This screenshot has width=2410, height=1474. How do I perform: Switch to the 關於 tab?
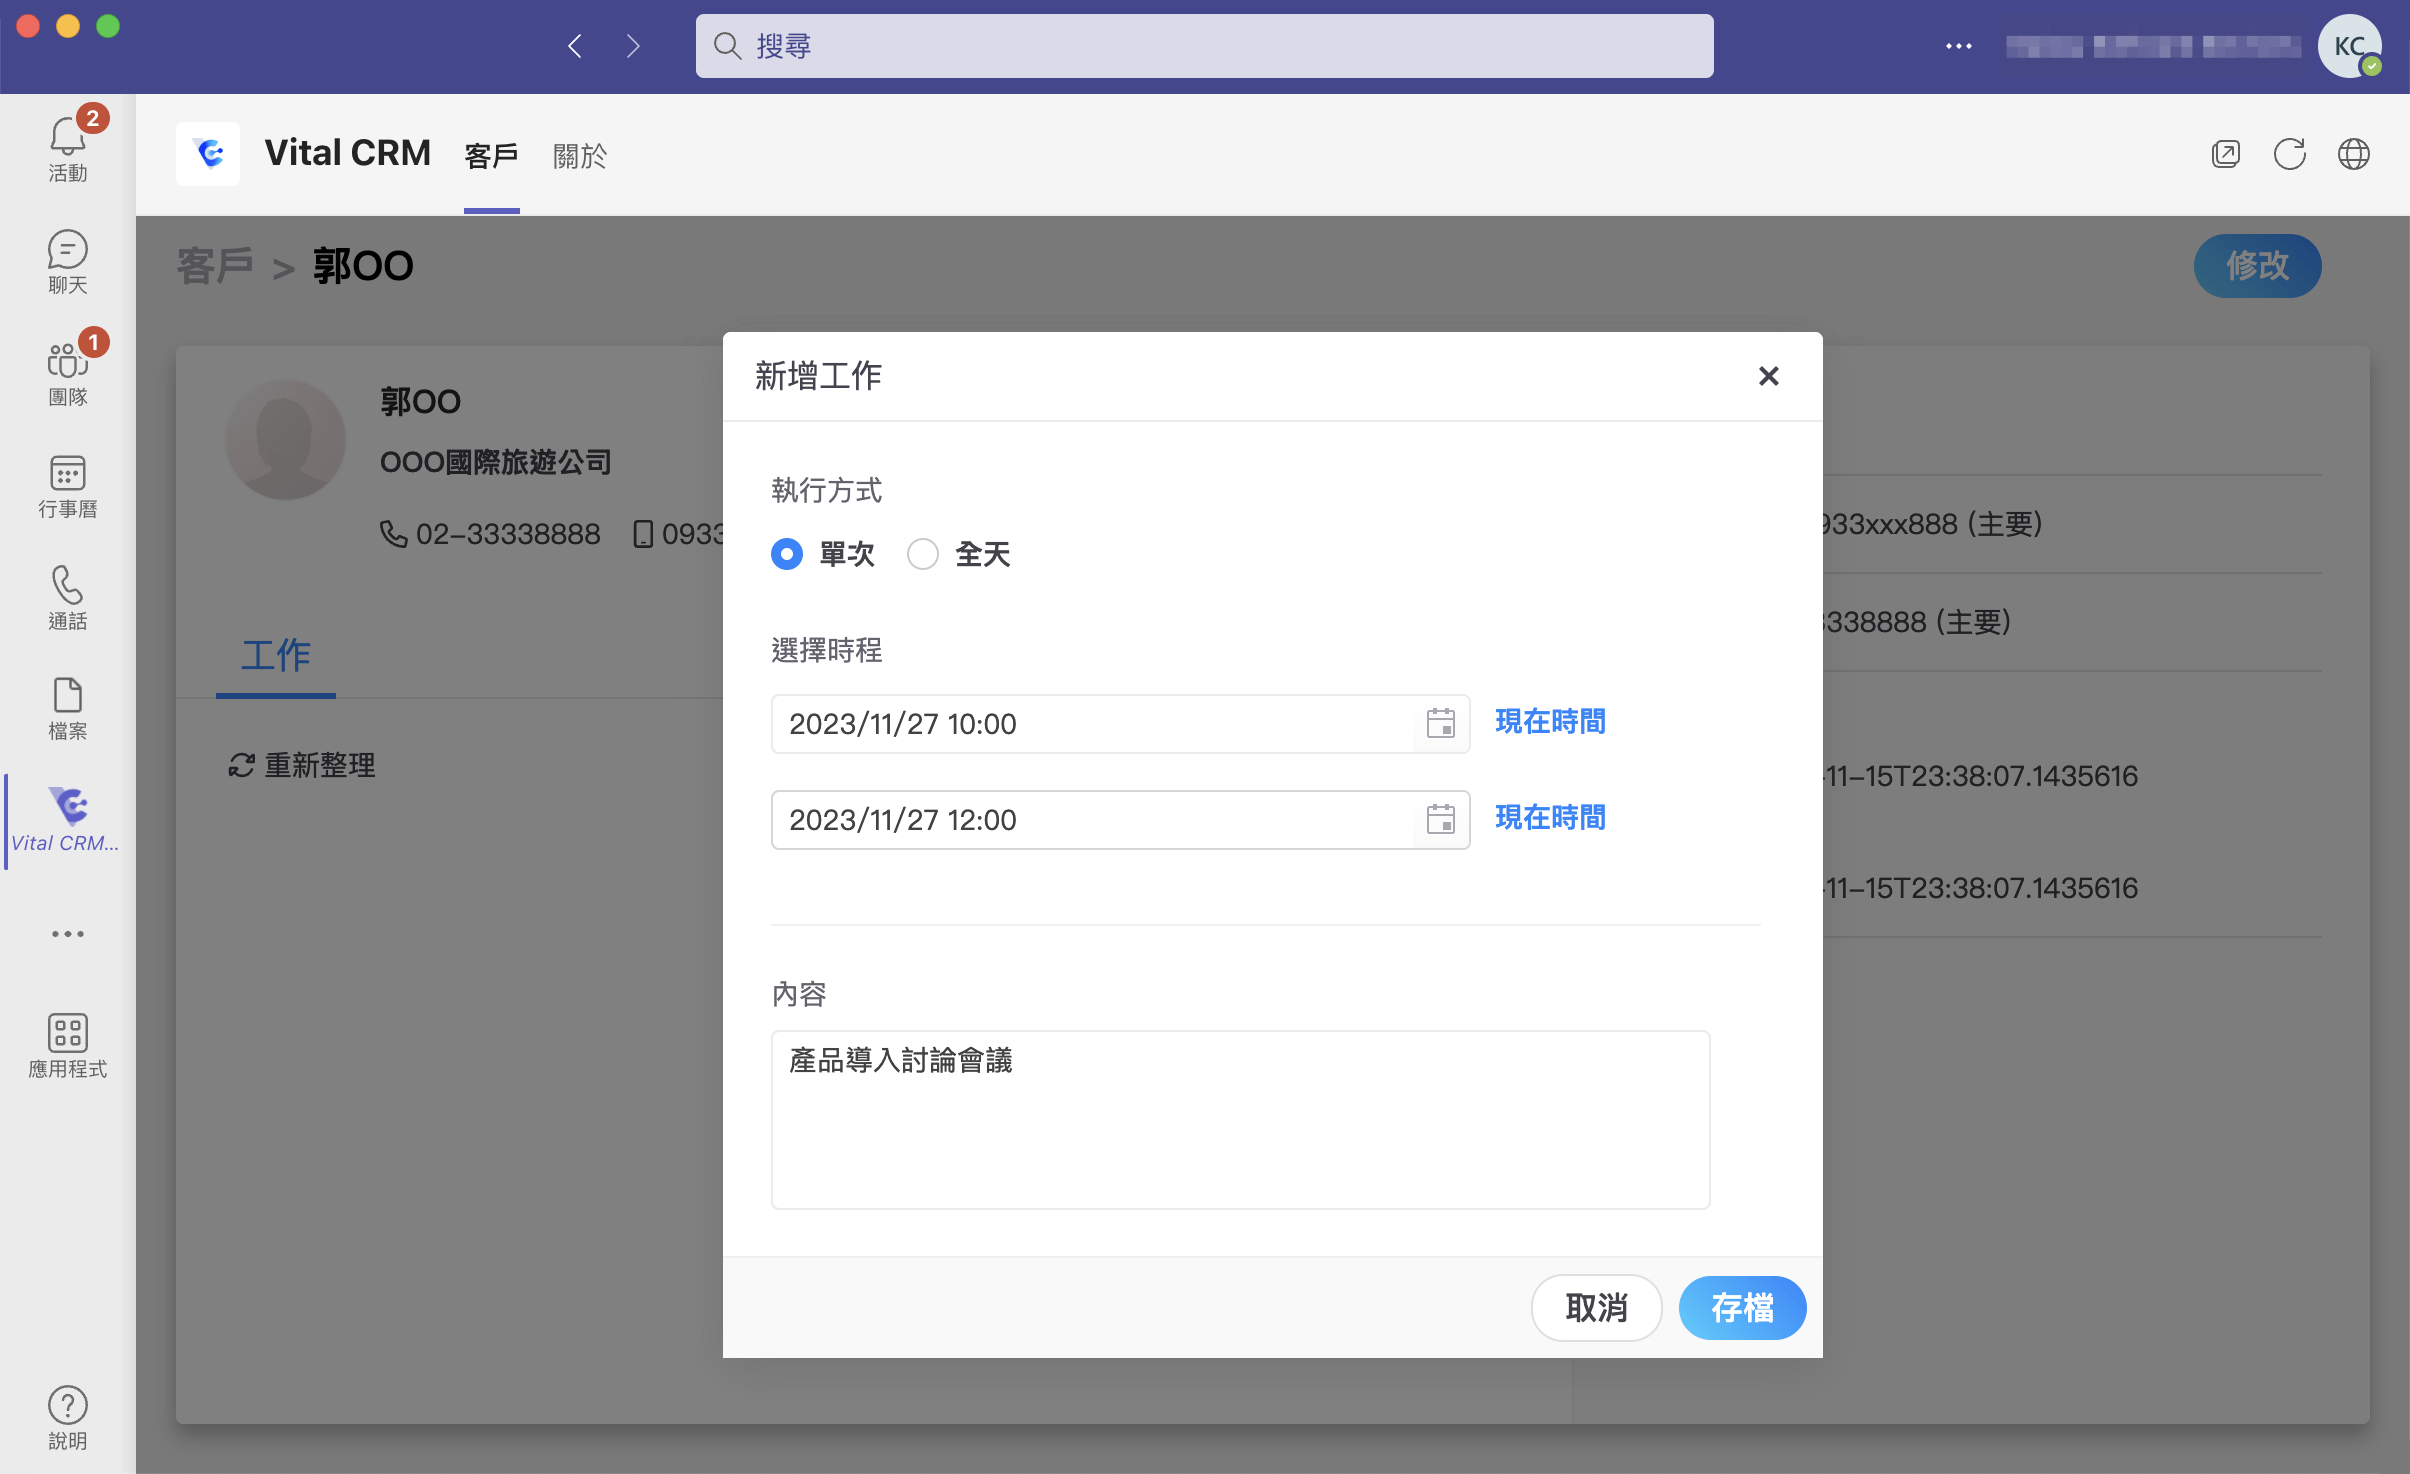click(x=580, y=156)
